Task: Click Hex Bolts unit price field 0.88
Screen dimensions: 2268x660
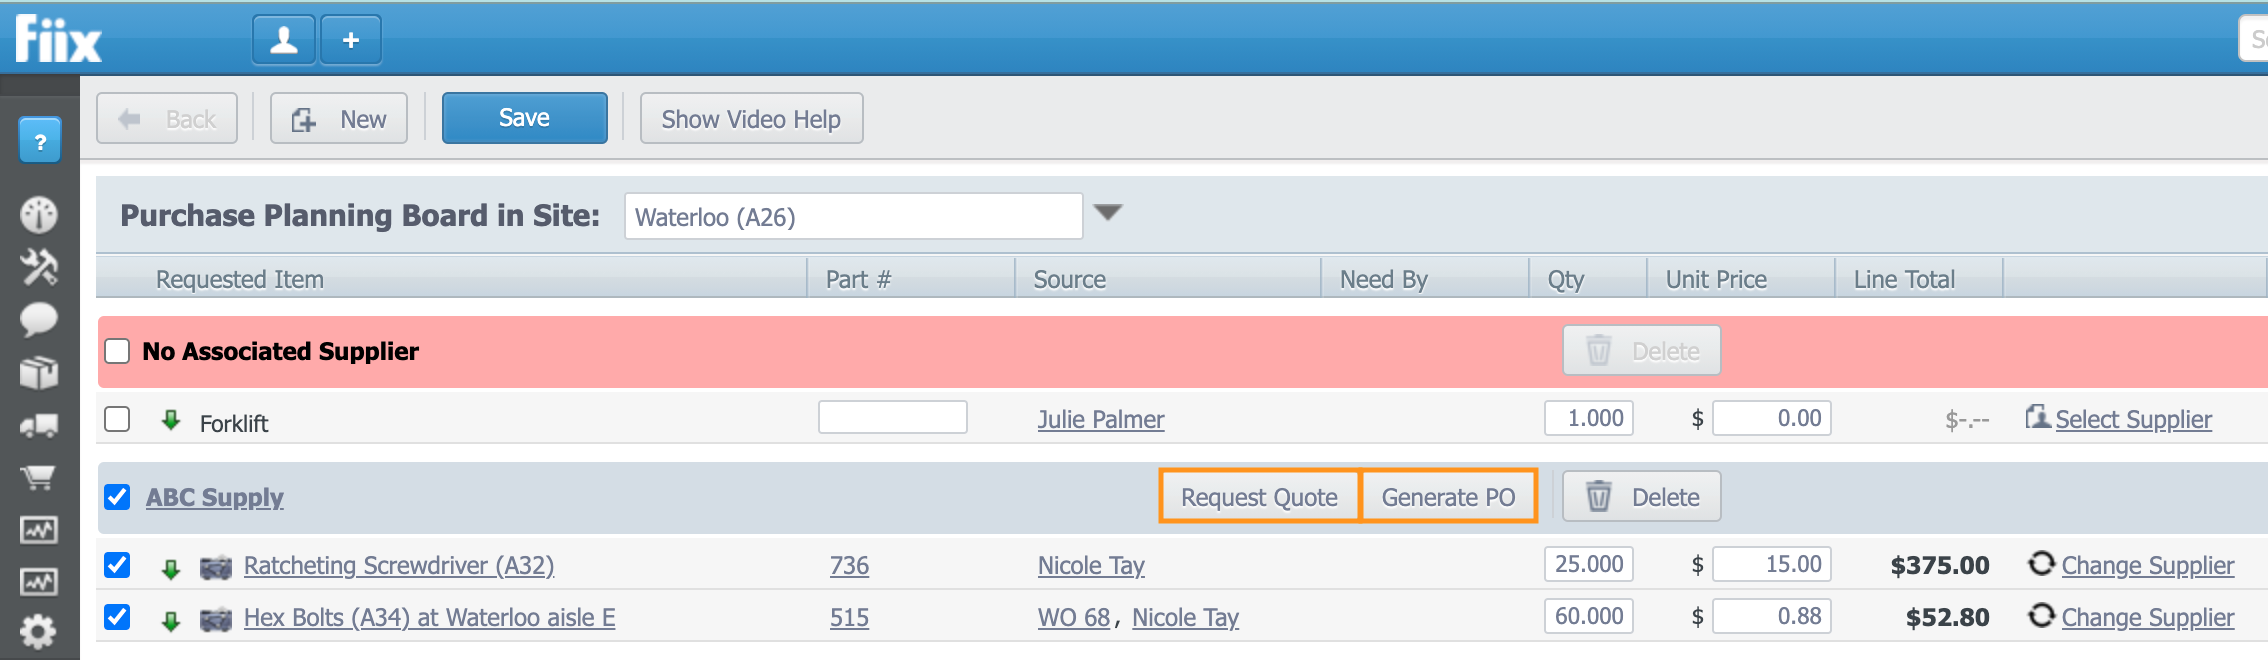Action: point(1772,616)
